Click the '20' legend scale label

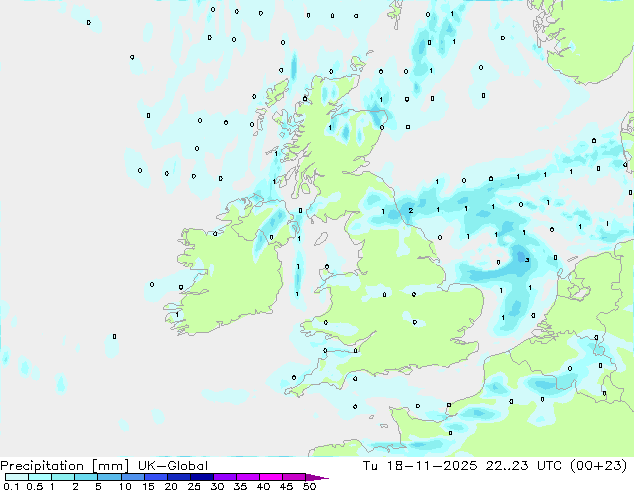pyautogui.click(x=171, y=486)
